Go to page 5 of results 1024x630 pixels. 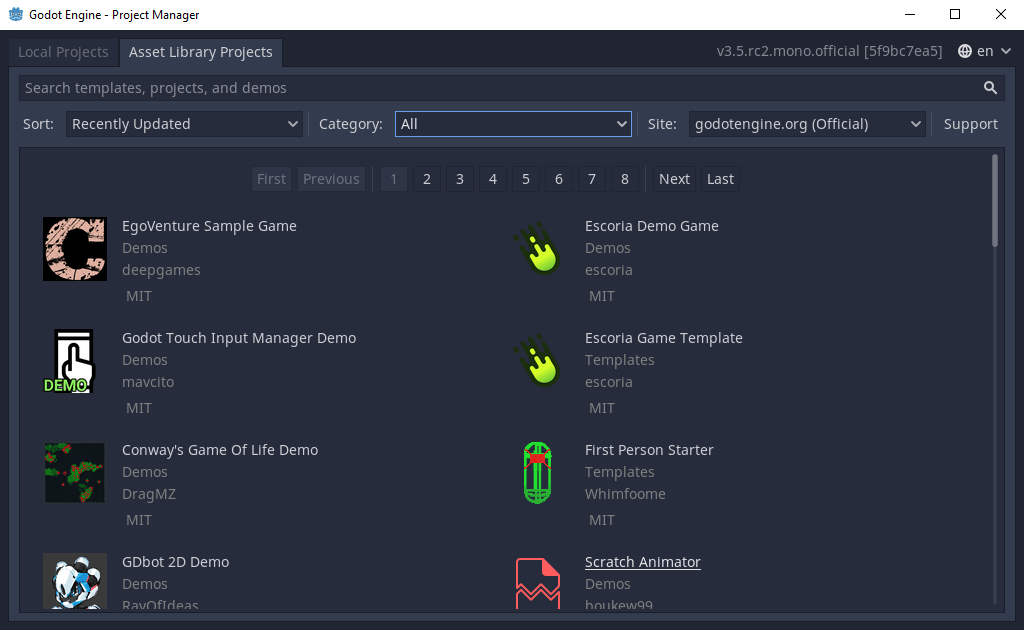tap(525, 178)
